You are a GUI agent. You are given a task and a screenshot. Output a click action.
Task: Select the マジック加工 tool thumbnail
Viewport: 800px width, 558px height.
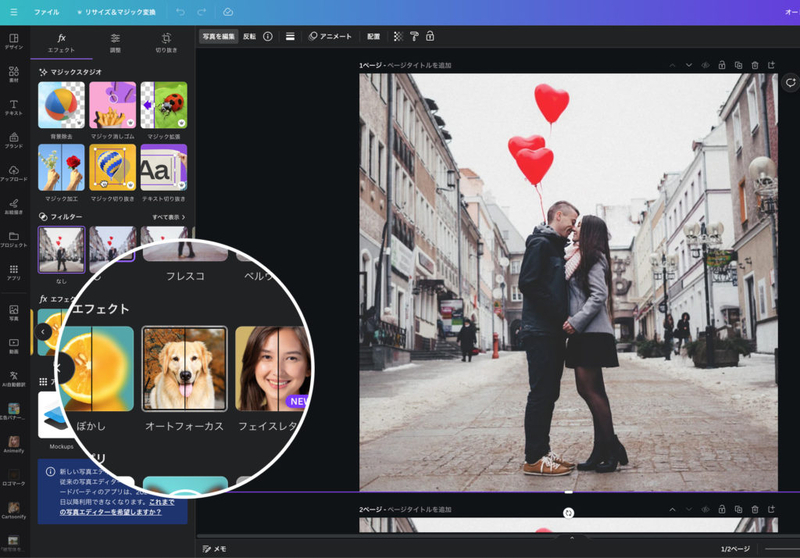pyautogui.click(x=61, y=167)
